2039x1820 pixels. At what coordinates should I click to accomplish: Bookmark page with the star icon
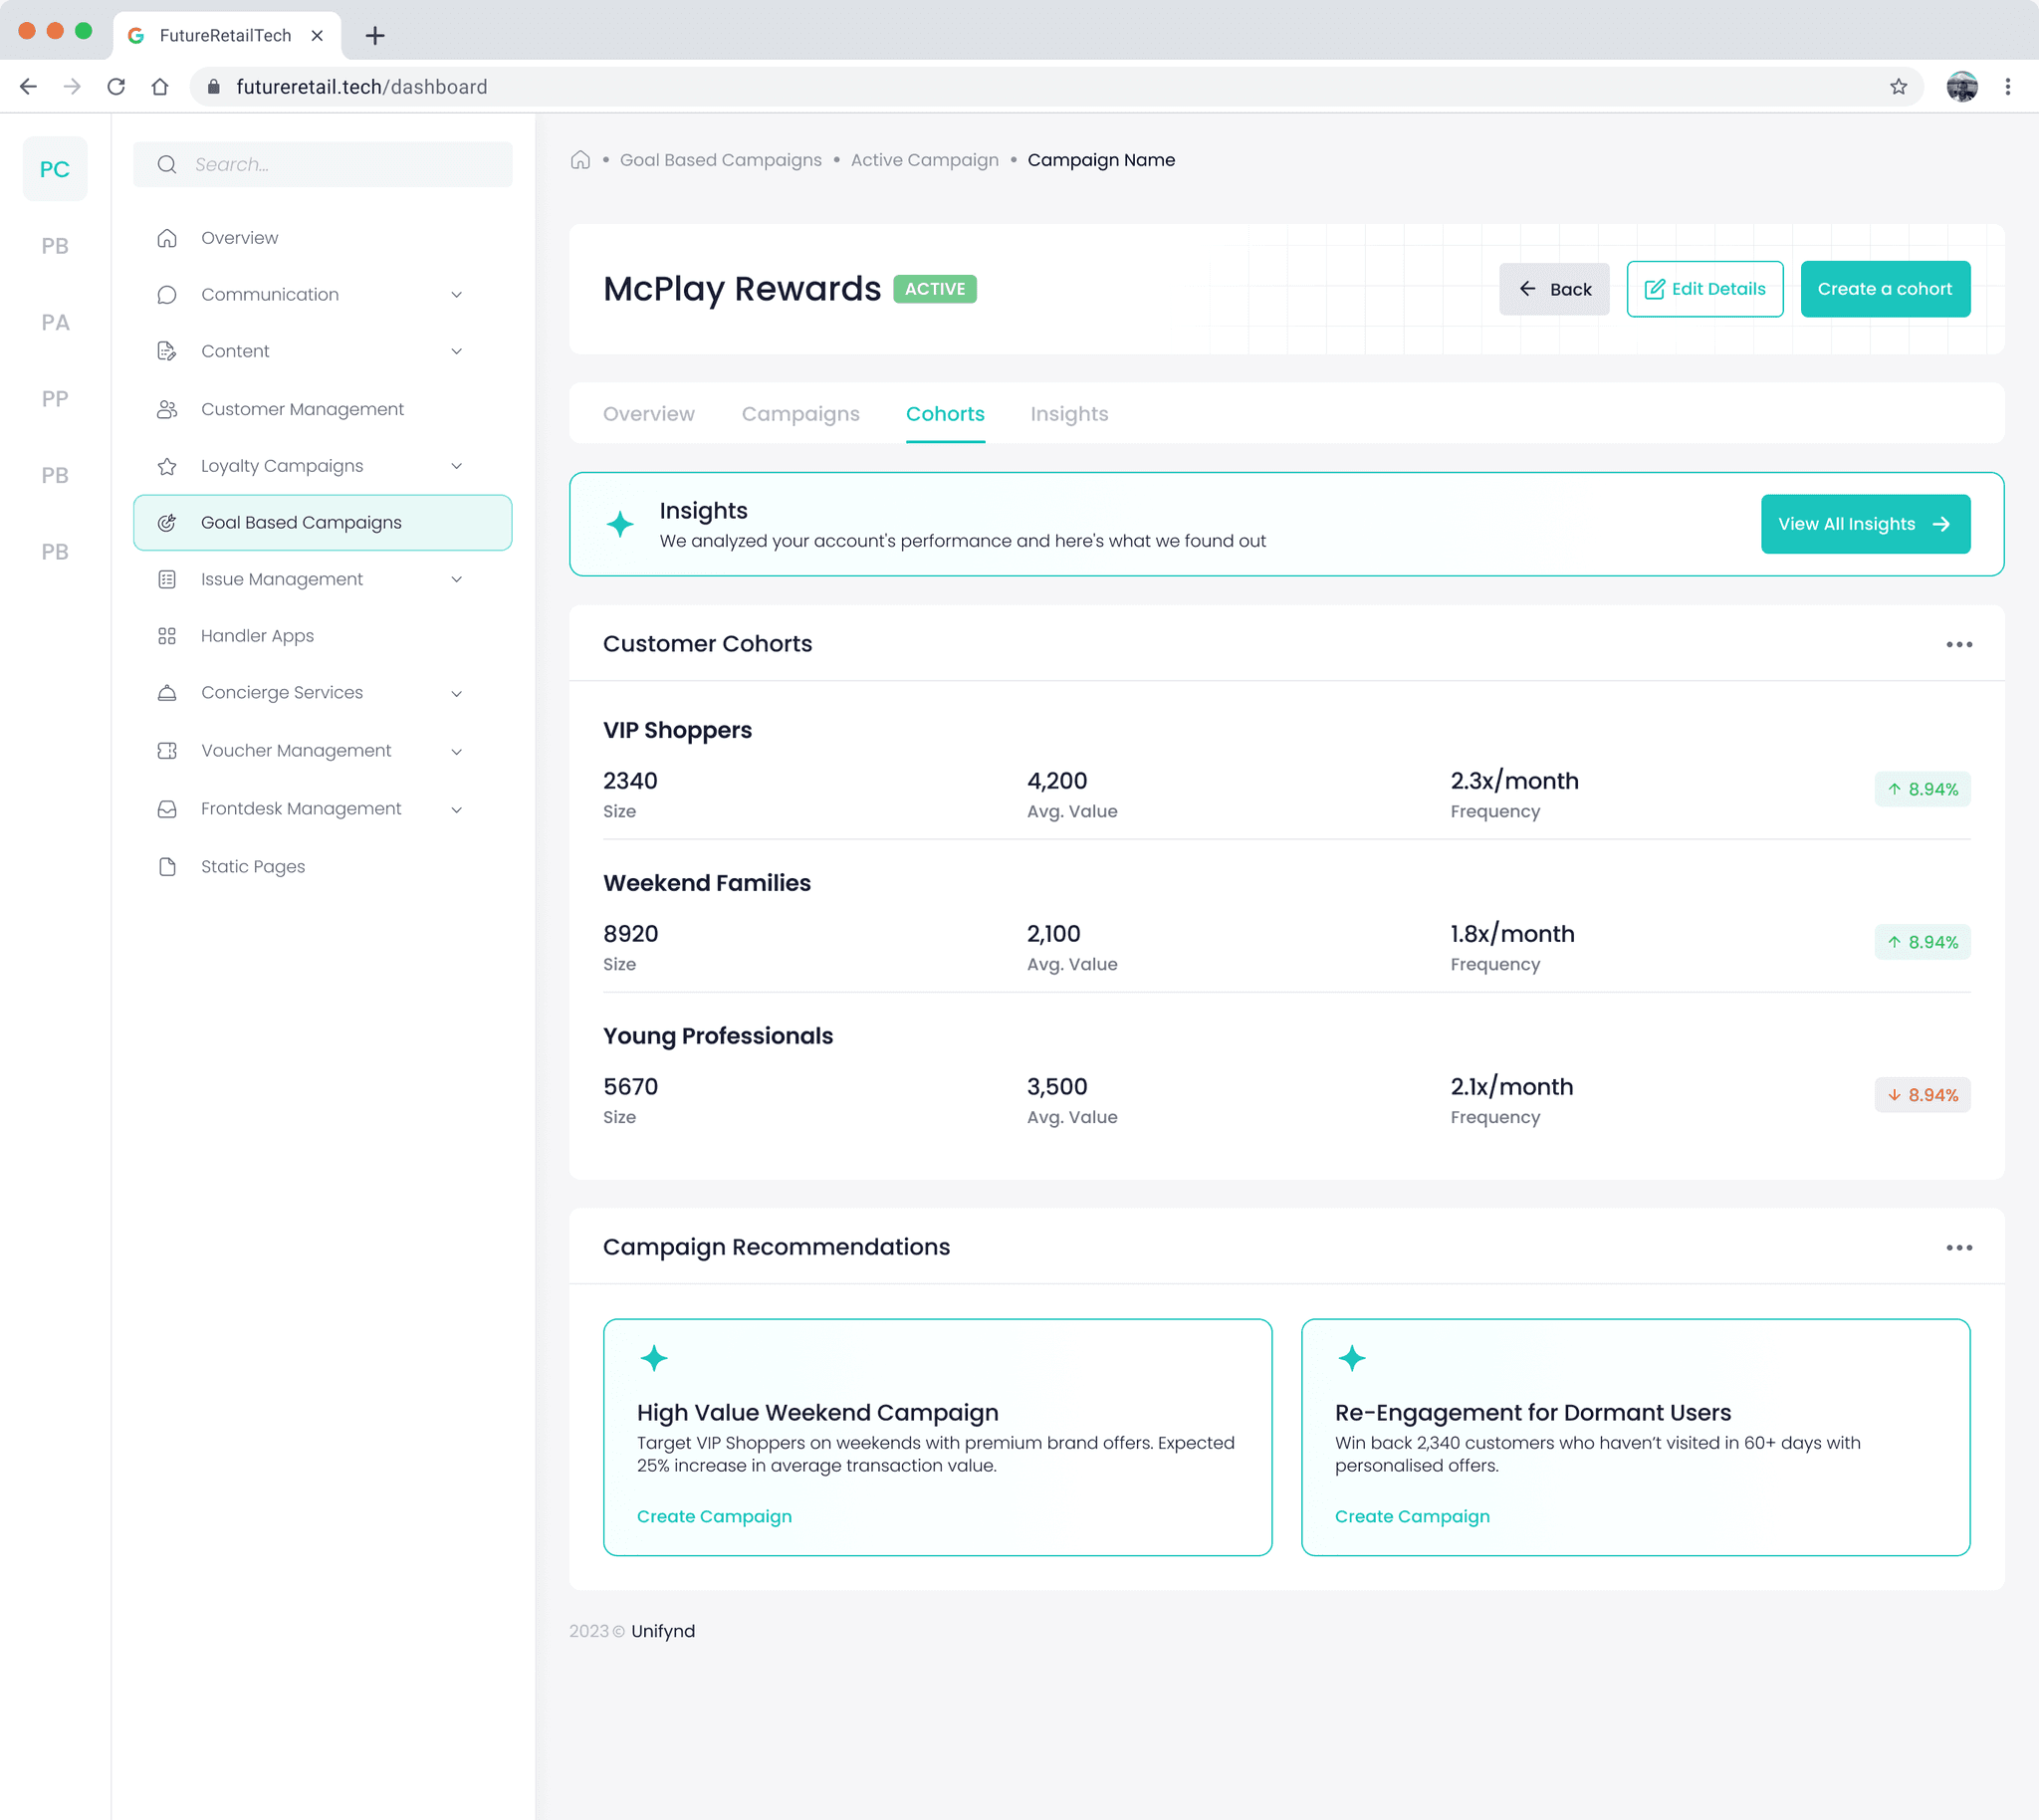(x=1898, y=87)
